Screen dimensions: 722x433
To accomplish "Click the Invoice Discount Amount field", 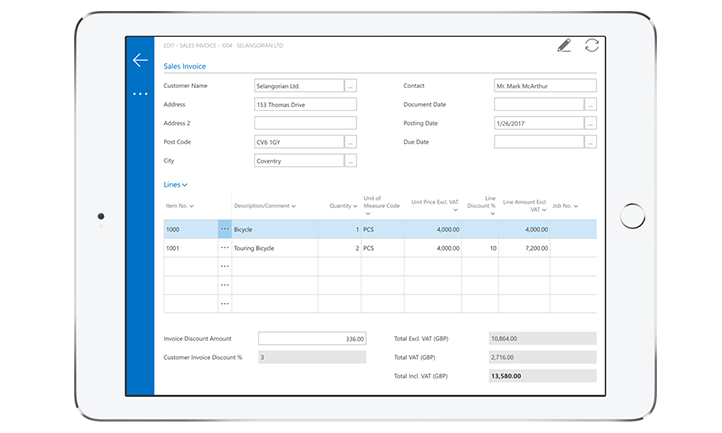I will [x=312, y=339].
